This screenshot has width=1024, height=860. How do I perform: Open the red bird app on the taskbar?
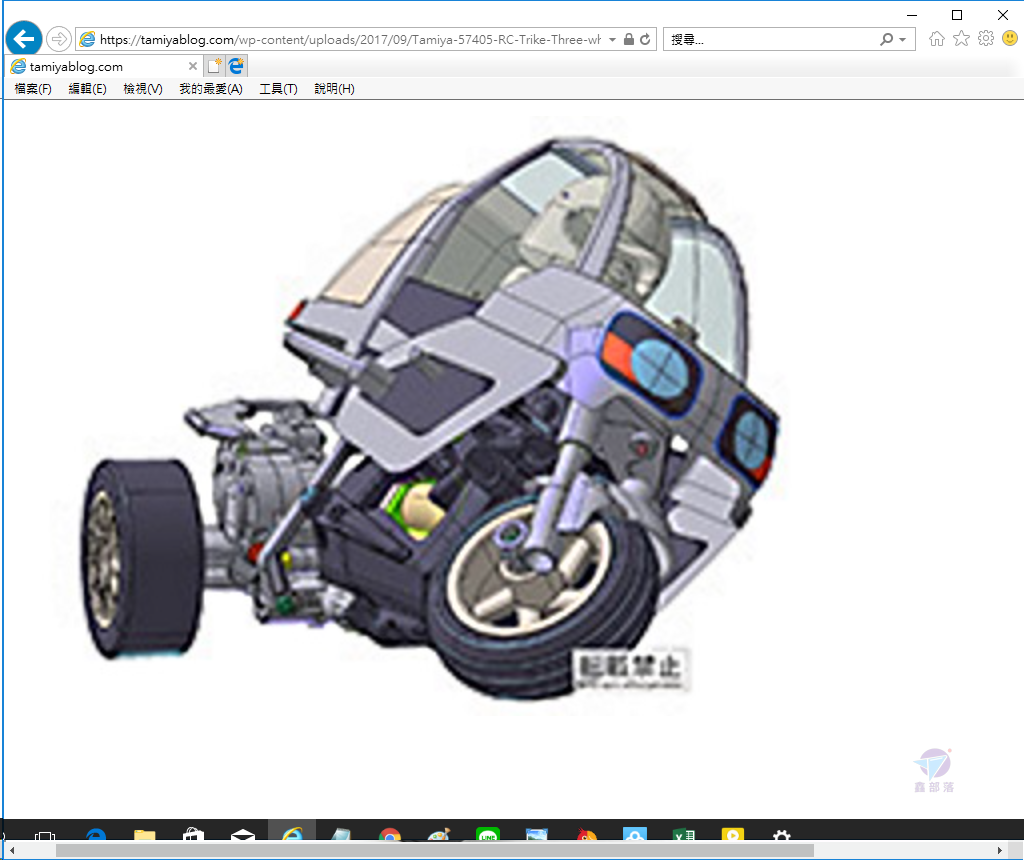click(586, 835)
